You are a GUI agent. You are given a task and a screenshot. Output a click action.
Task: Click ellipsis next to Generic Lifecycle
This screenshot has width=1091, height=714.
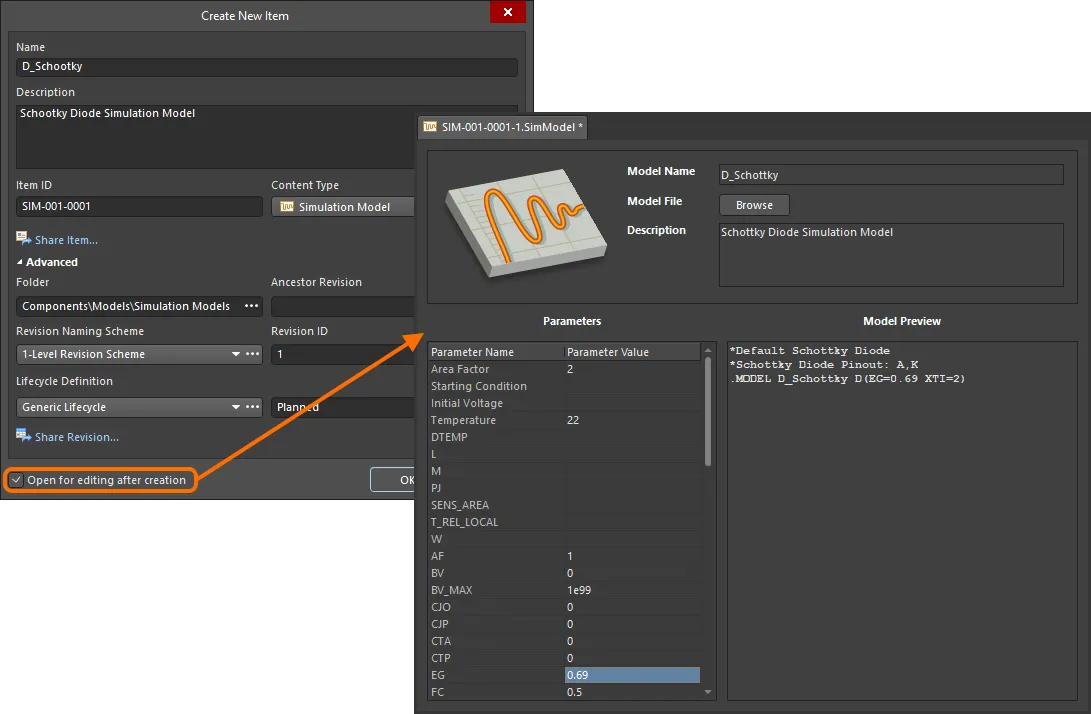[x=251, y=407]
